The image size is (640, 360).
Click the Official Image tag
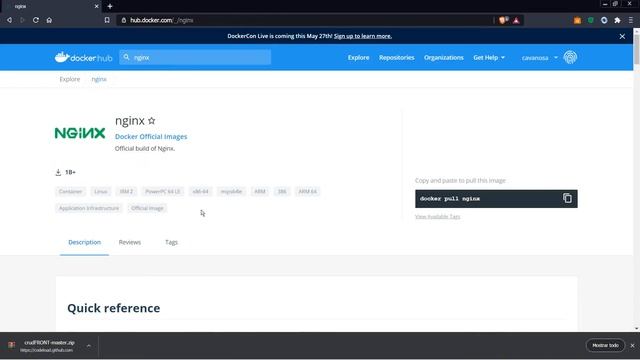(147, 208)
